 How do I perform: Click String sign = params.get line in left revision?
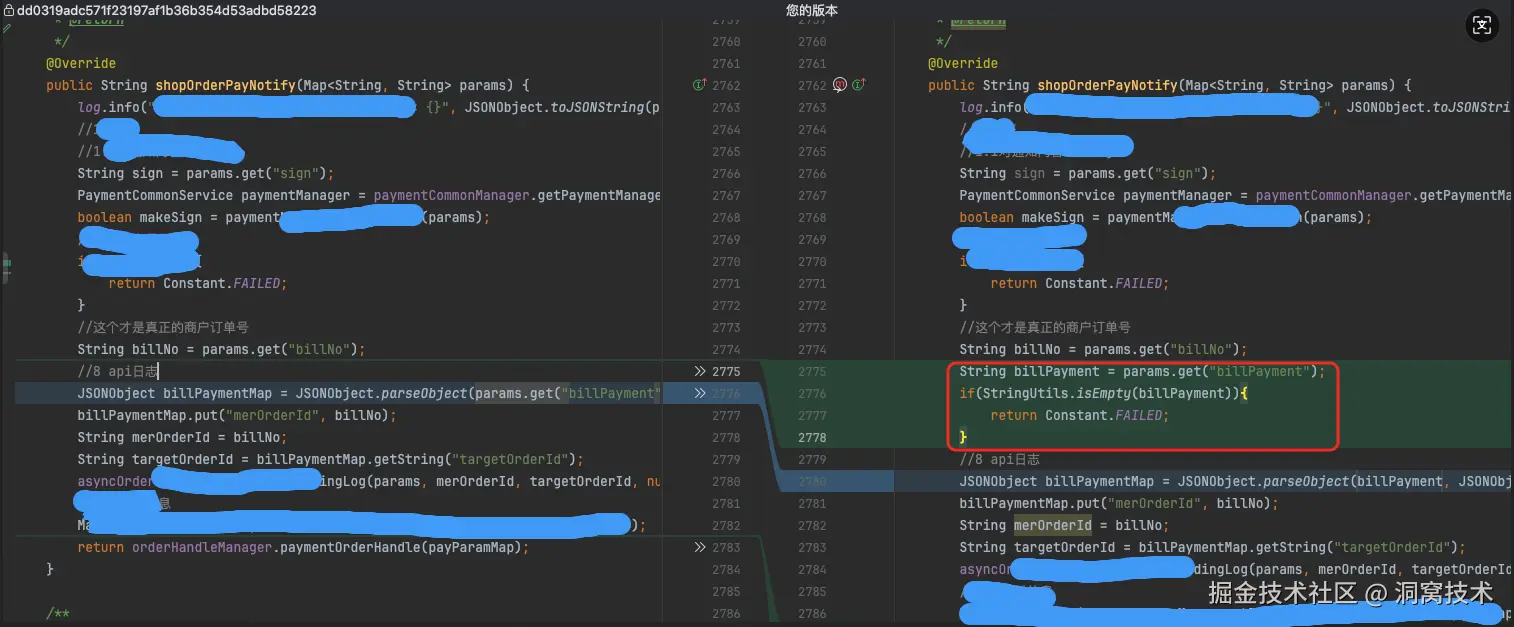[x=206, y=173]
